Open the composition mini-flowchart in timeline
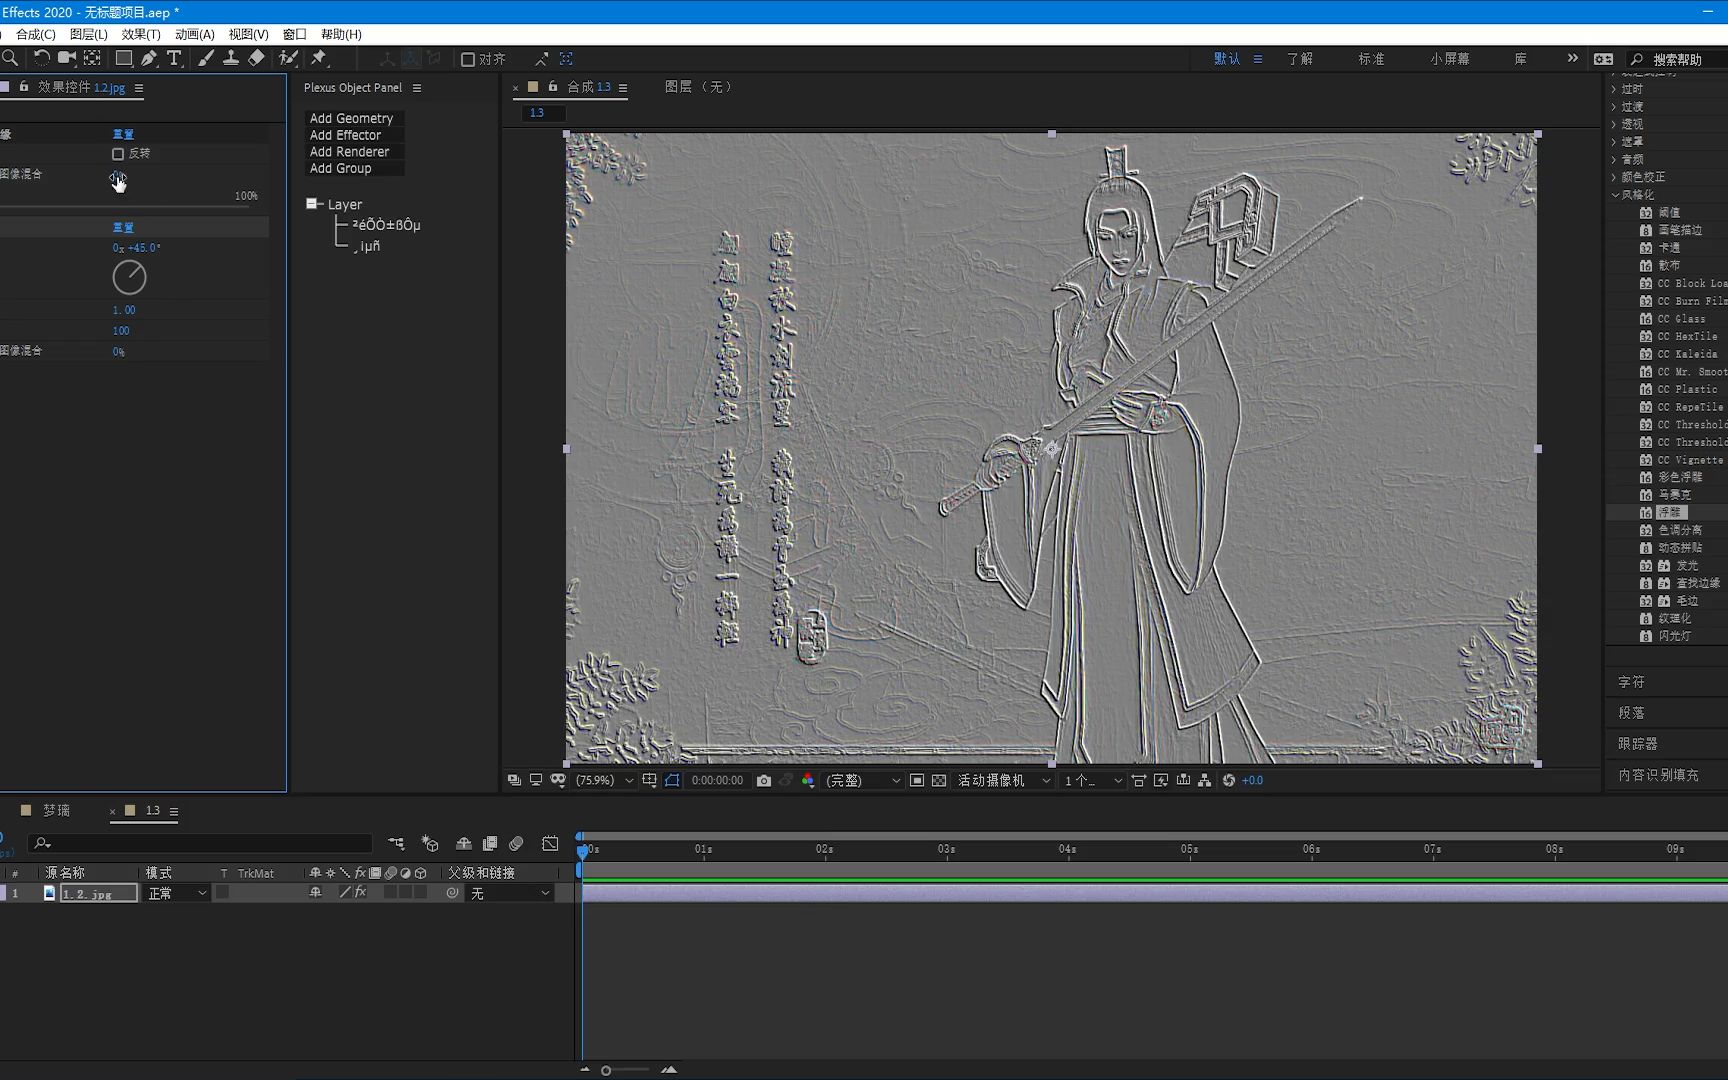The height and width of the screenshot is (1080, 1728). [x=396, y=843]
